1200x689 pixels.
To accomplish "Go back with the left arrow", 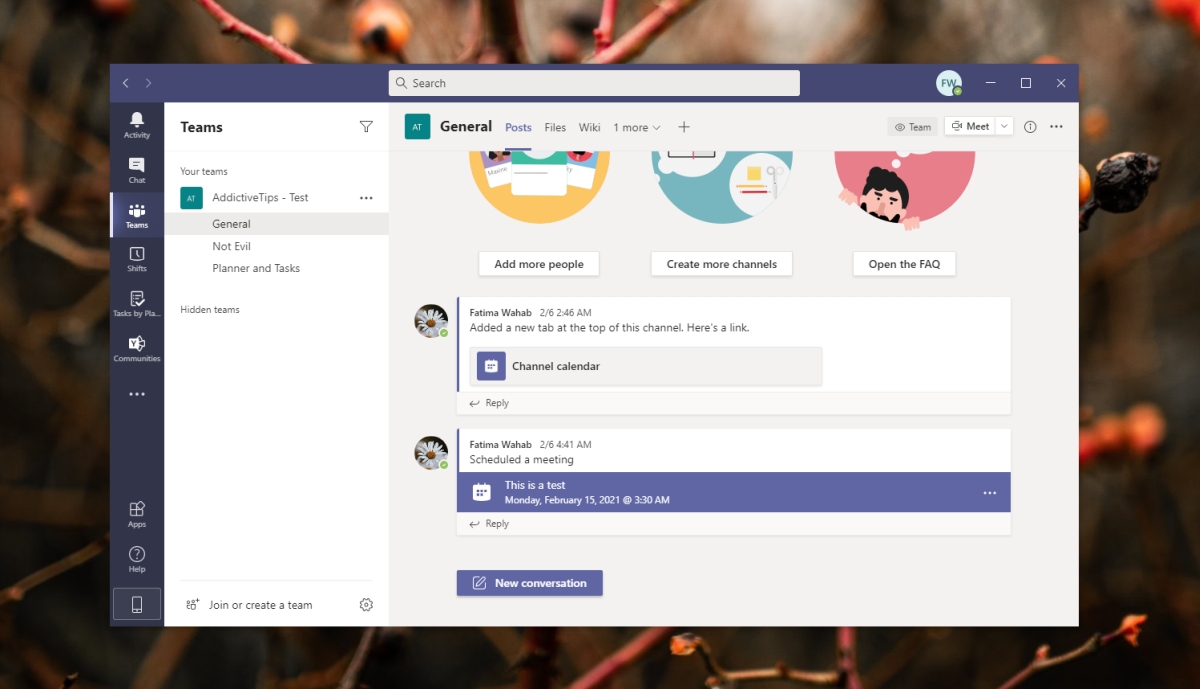I will [125, 83].
